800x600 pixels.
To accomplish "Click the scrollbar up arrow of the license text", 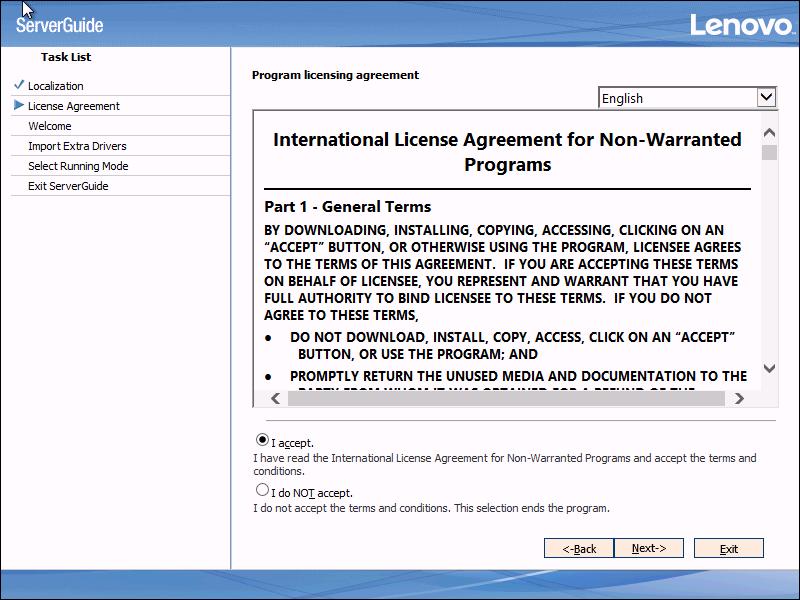I will 769,130.
